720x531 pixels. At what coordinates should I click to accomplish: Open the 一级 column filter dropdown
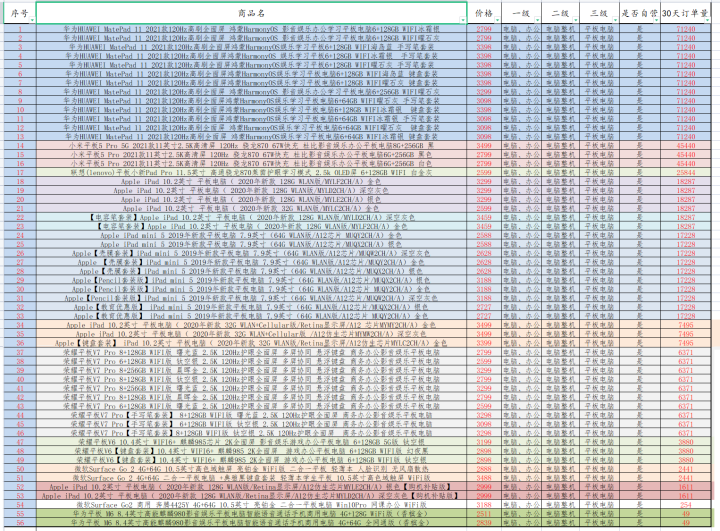(537, 20)
